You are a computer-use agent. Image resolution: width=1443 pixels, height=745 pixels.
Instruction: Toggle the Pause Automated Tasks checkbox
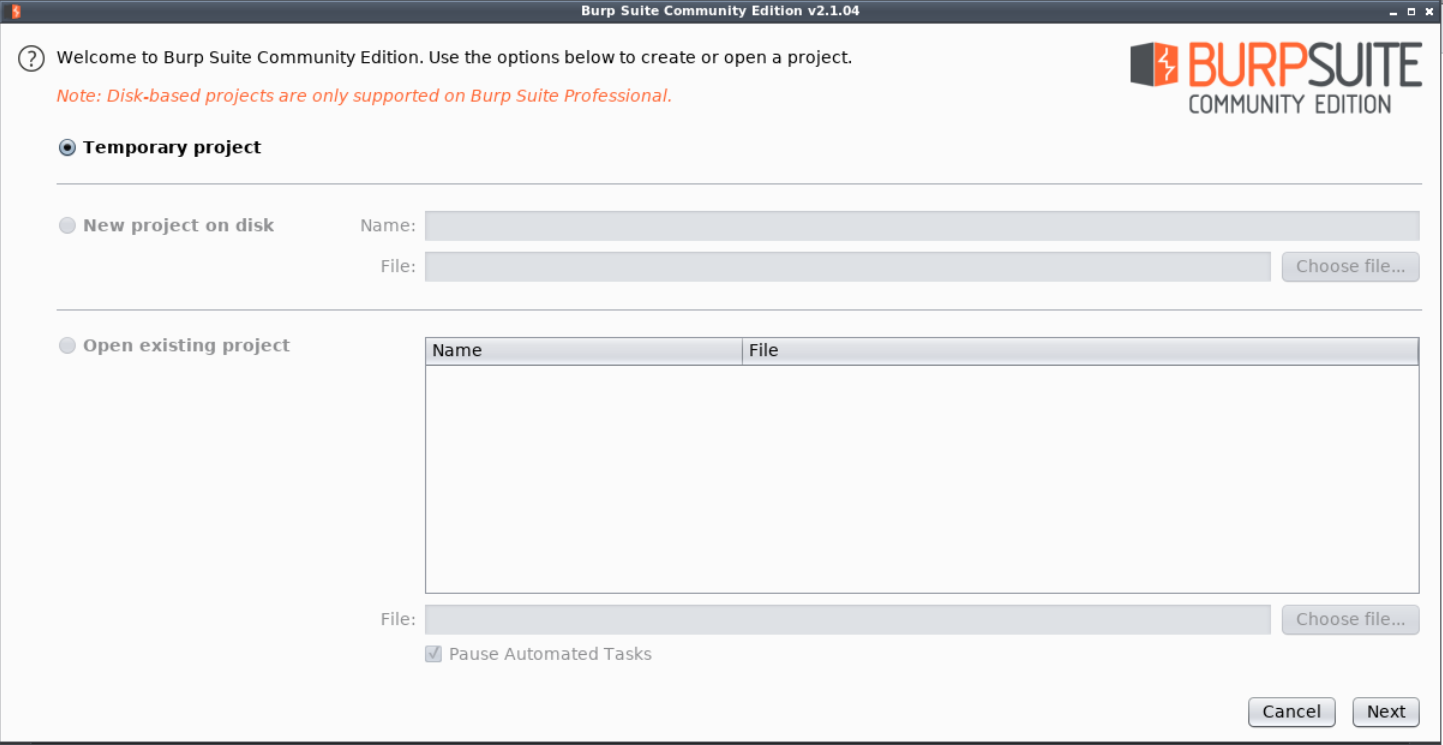[x=433, y=654]
